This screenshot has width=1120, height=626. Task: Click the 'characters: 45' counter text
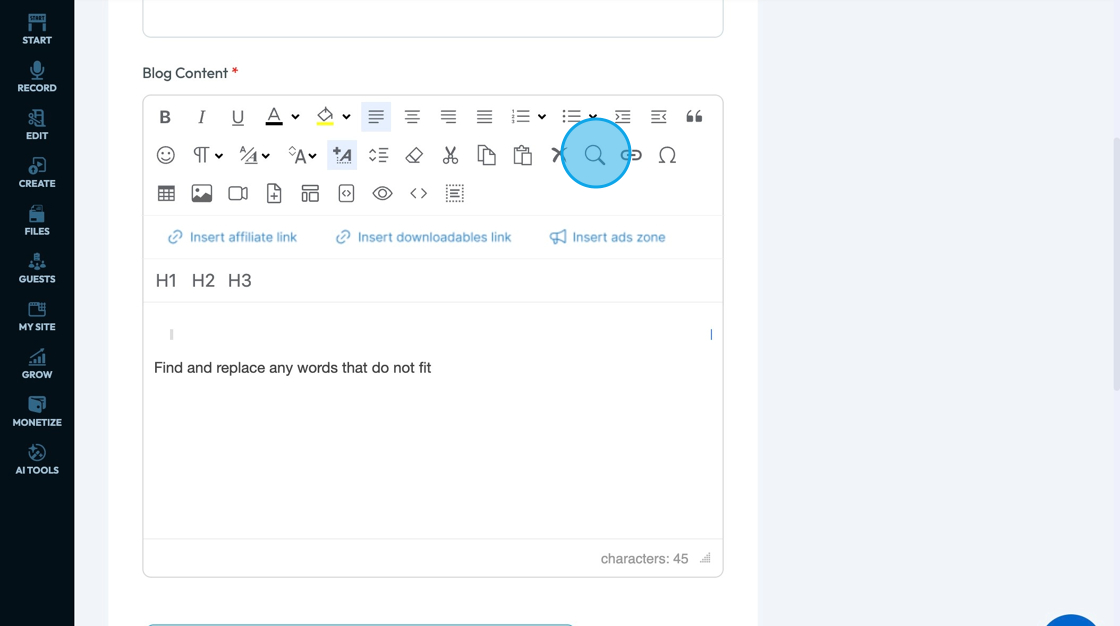(644, 559)
